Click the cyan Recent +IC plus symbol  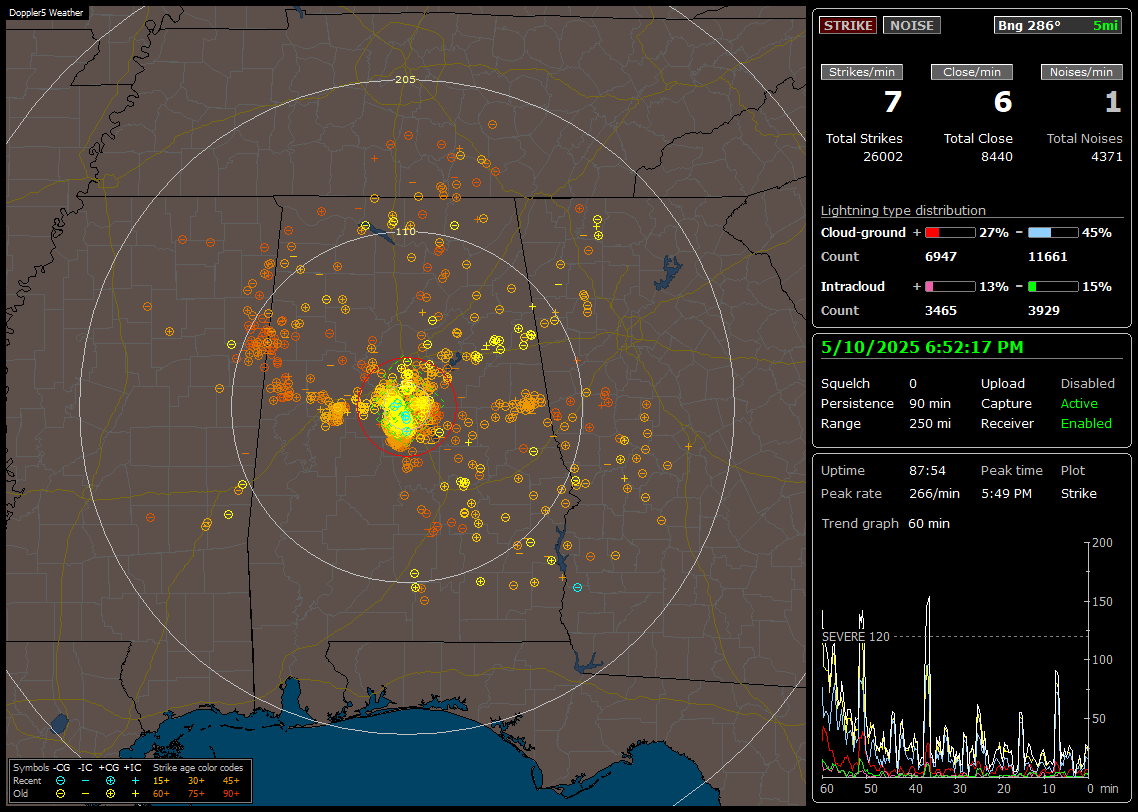[x=135, y=781]
